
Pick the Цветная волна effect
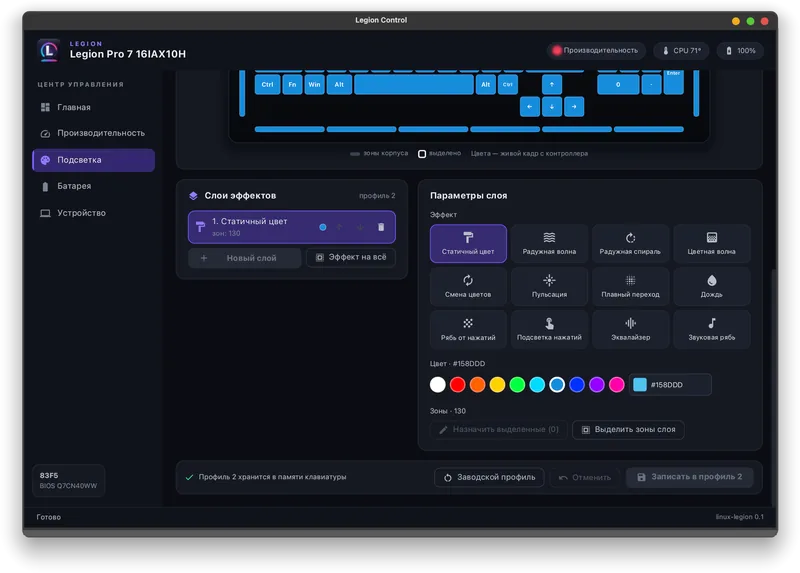tap(711, 243)
